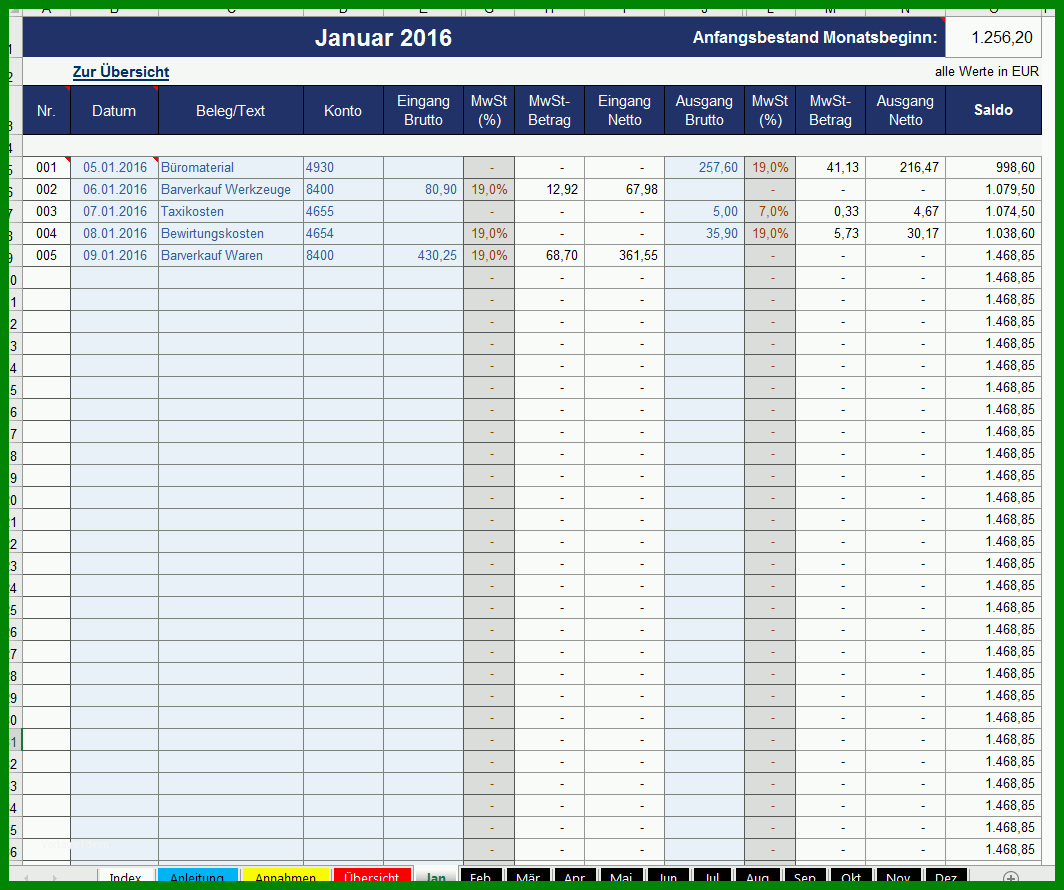Switch to the Index sheet tab
This screenshot has height=890, width=1064.
pos(126,877)
